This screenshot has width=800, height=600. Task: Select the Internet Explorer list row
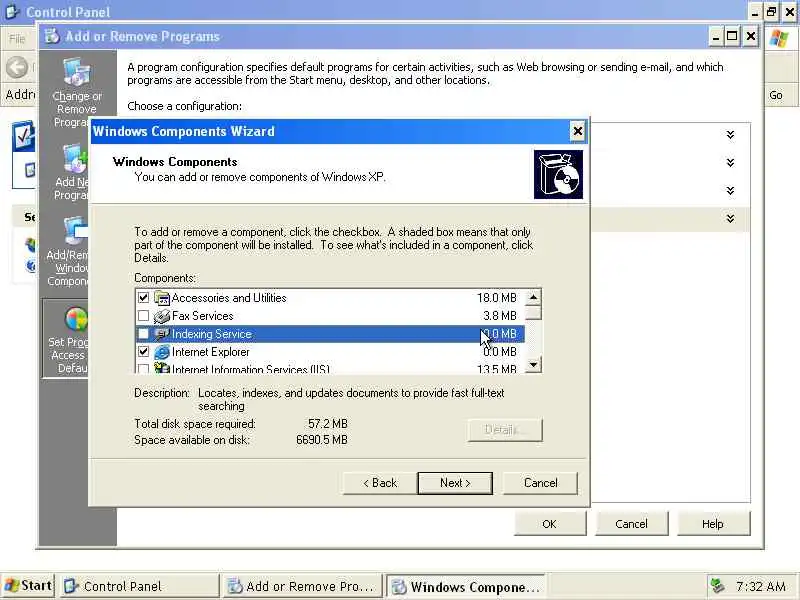330,352
